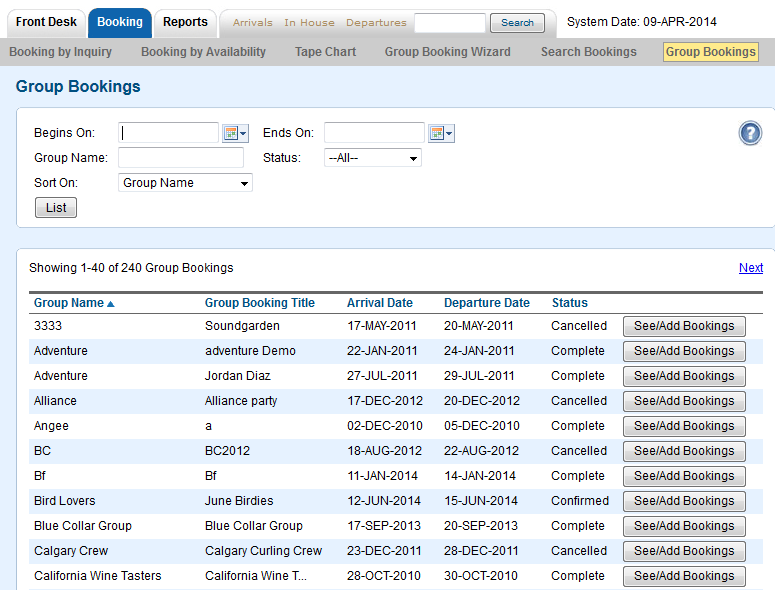
Task: Go to Next page of results
Action: point(751,268)
